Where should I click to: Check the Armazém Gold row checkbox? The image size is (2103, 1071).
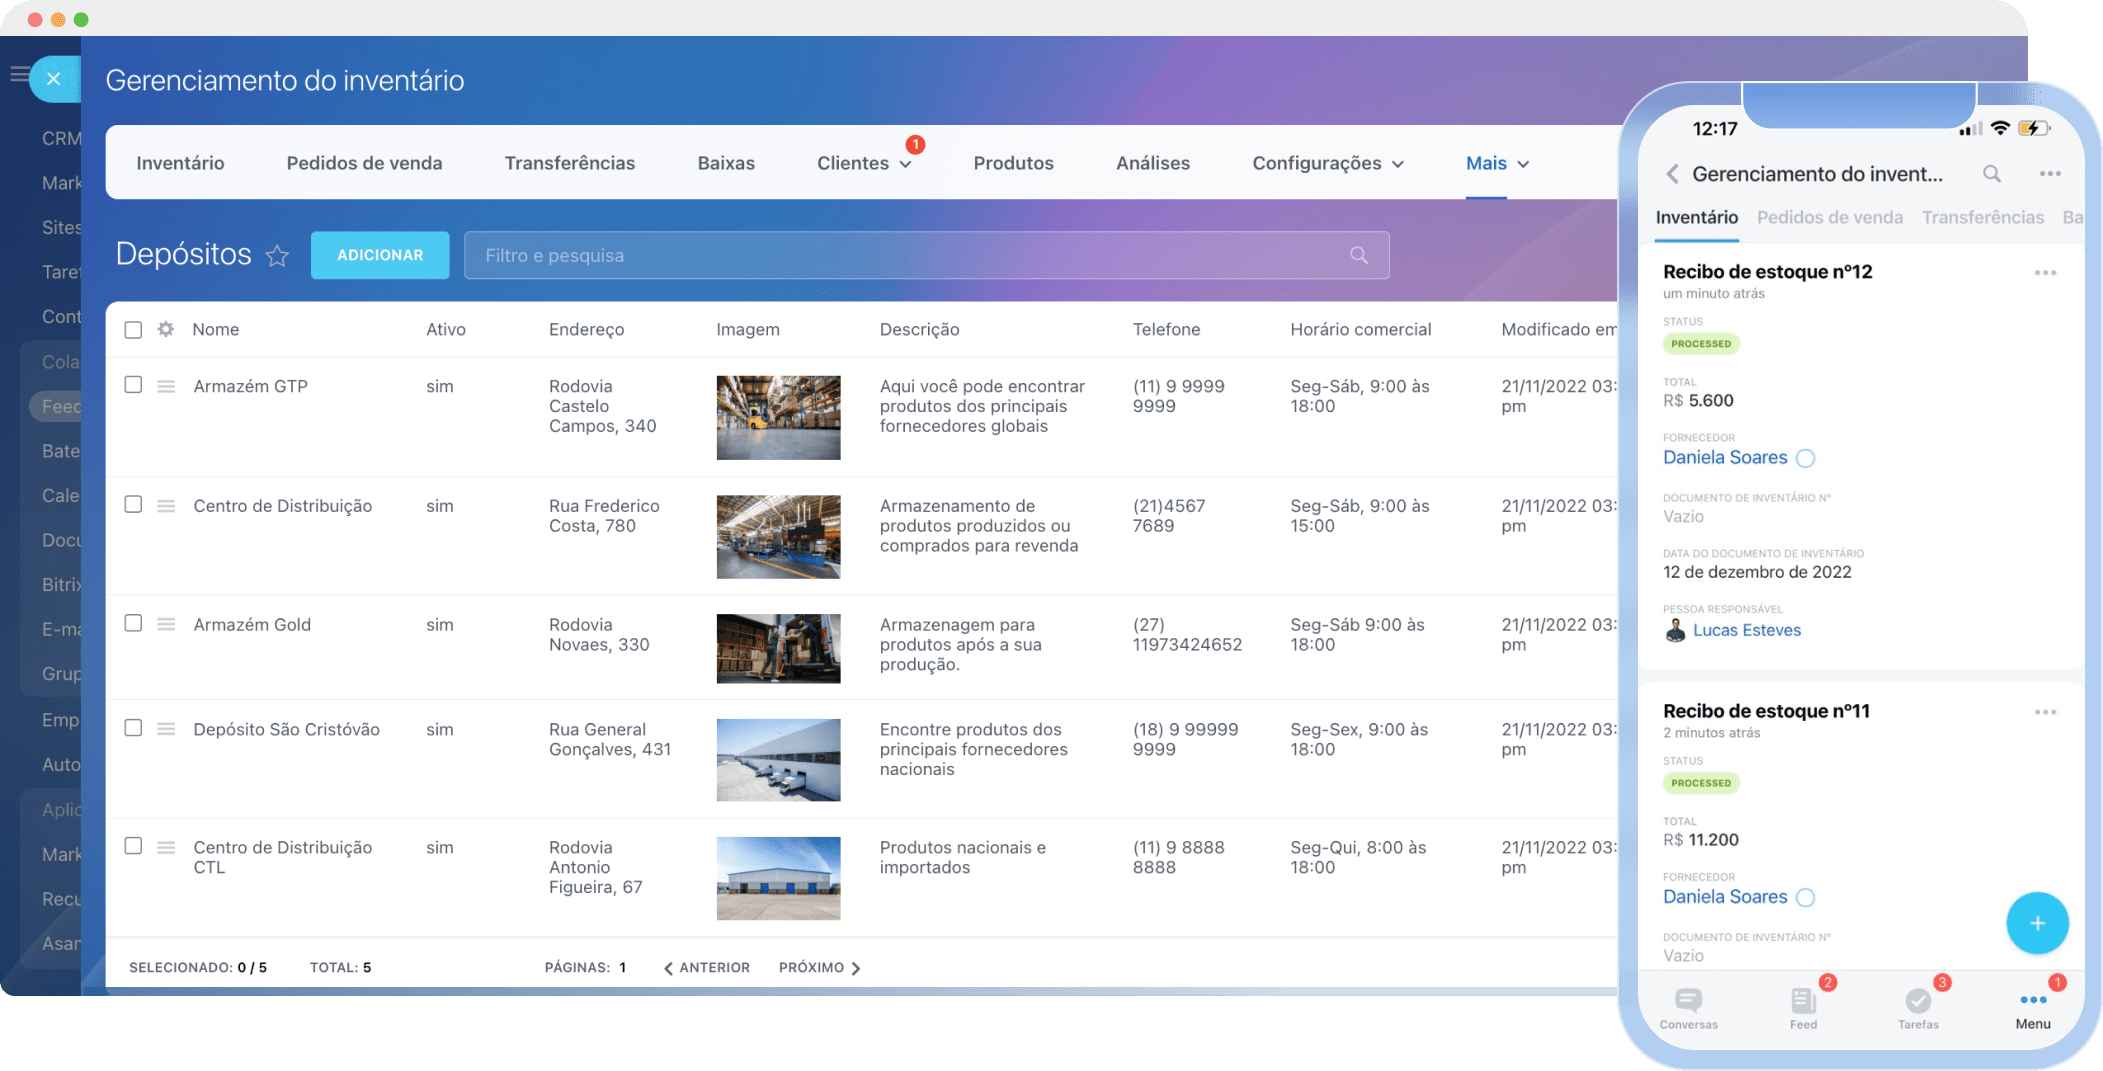pos(133,623)
